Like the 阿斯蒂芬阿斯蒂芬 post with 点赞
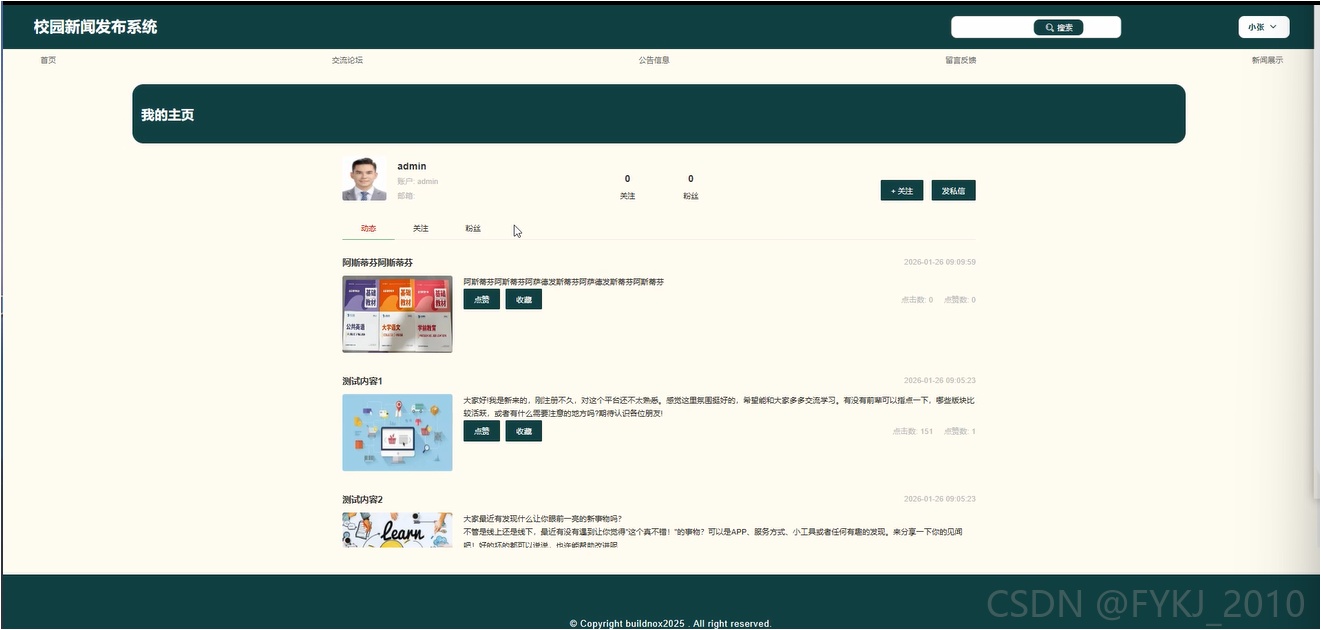 pos(482,299)
